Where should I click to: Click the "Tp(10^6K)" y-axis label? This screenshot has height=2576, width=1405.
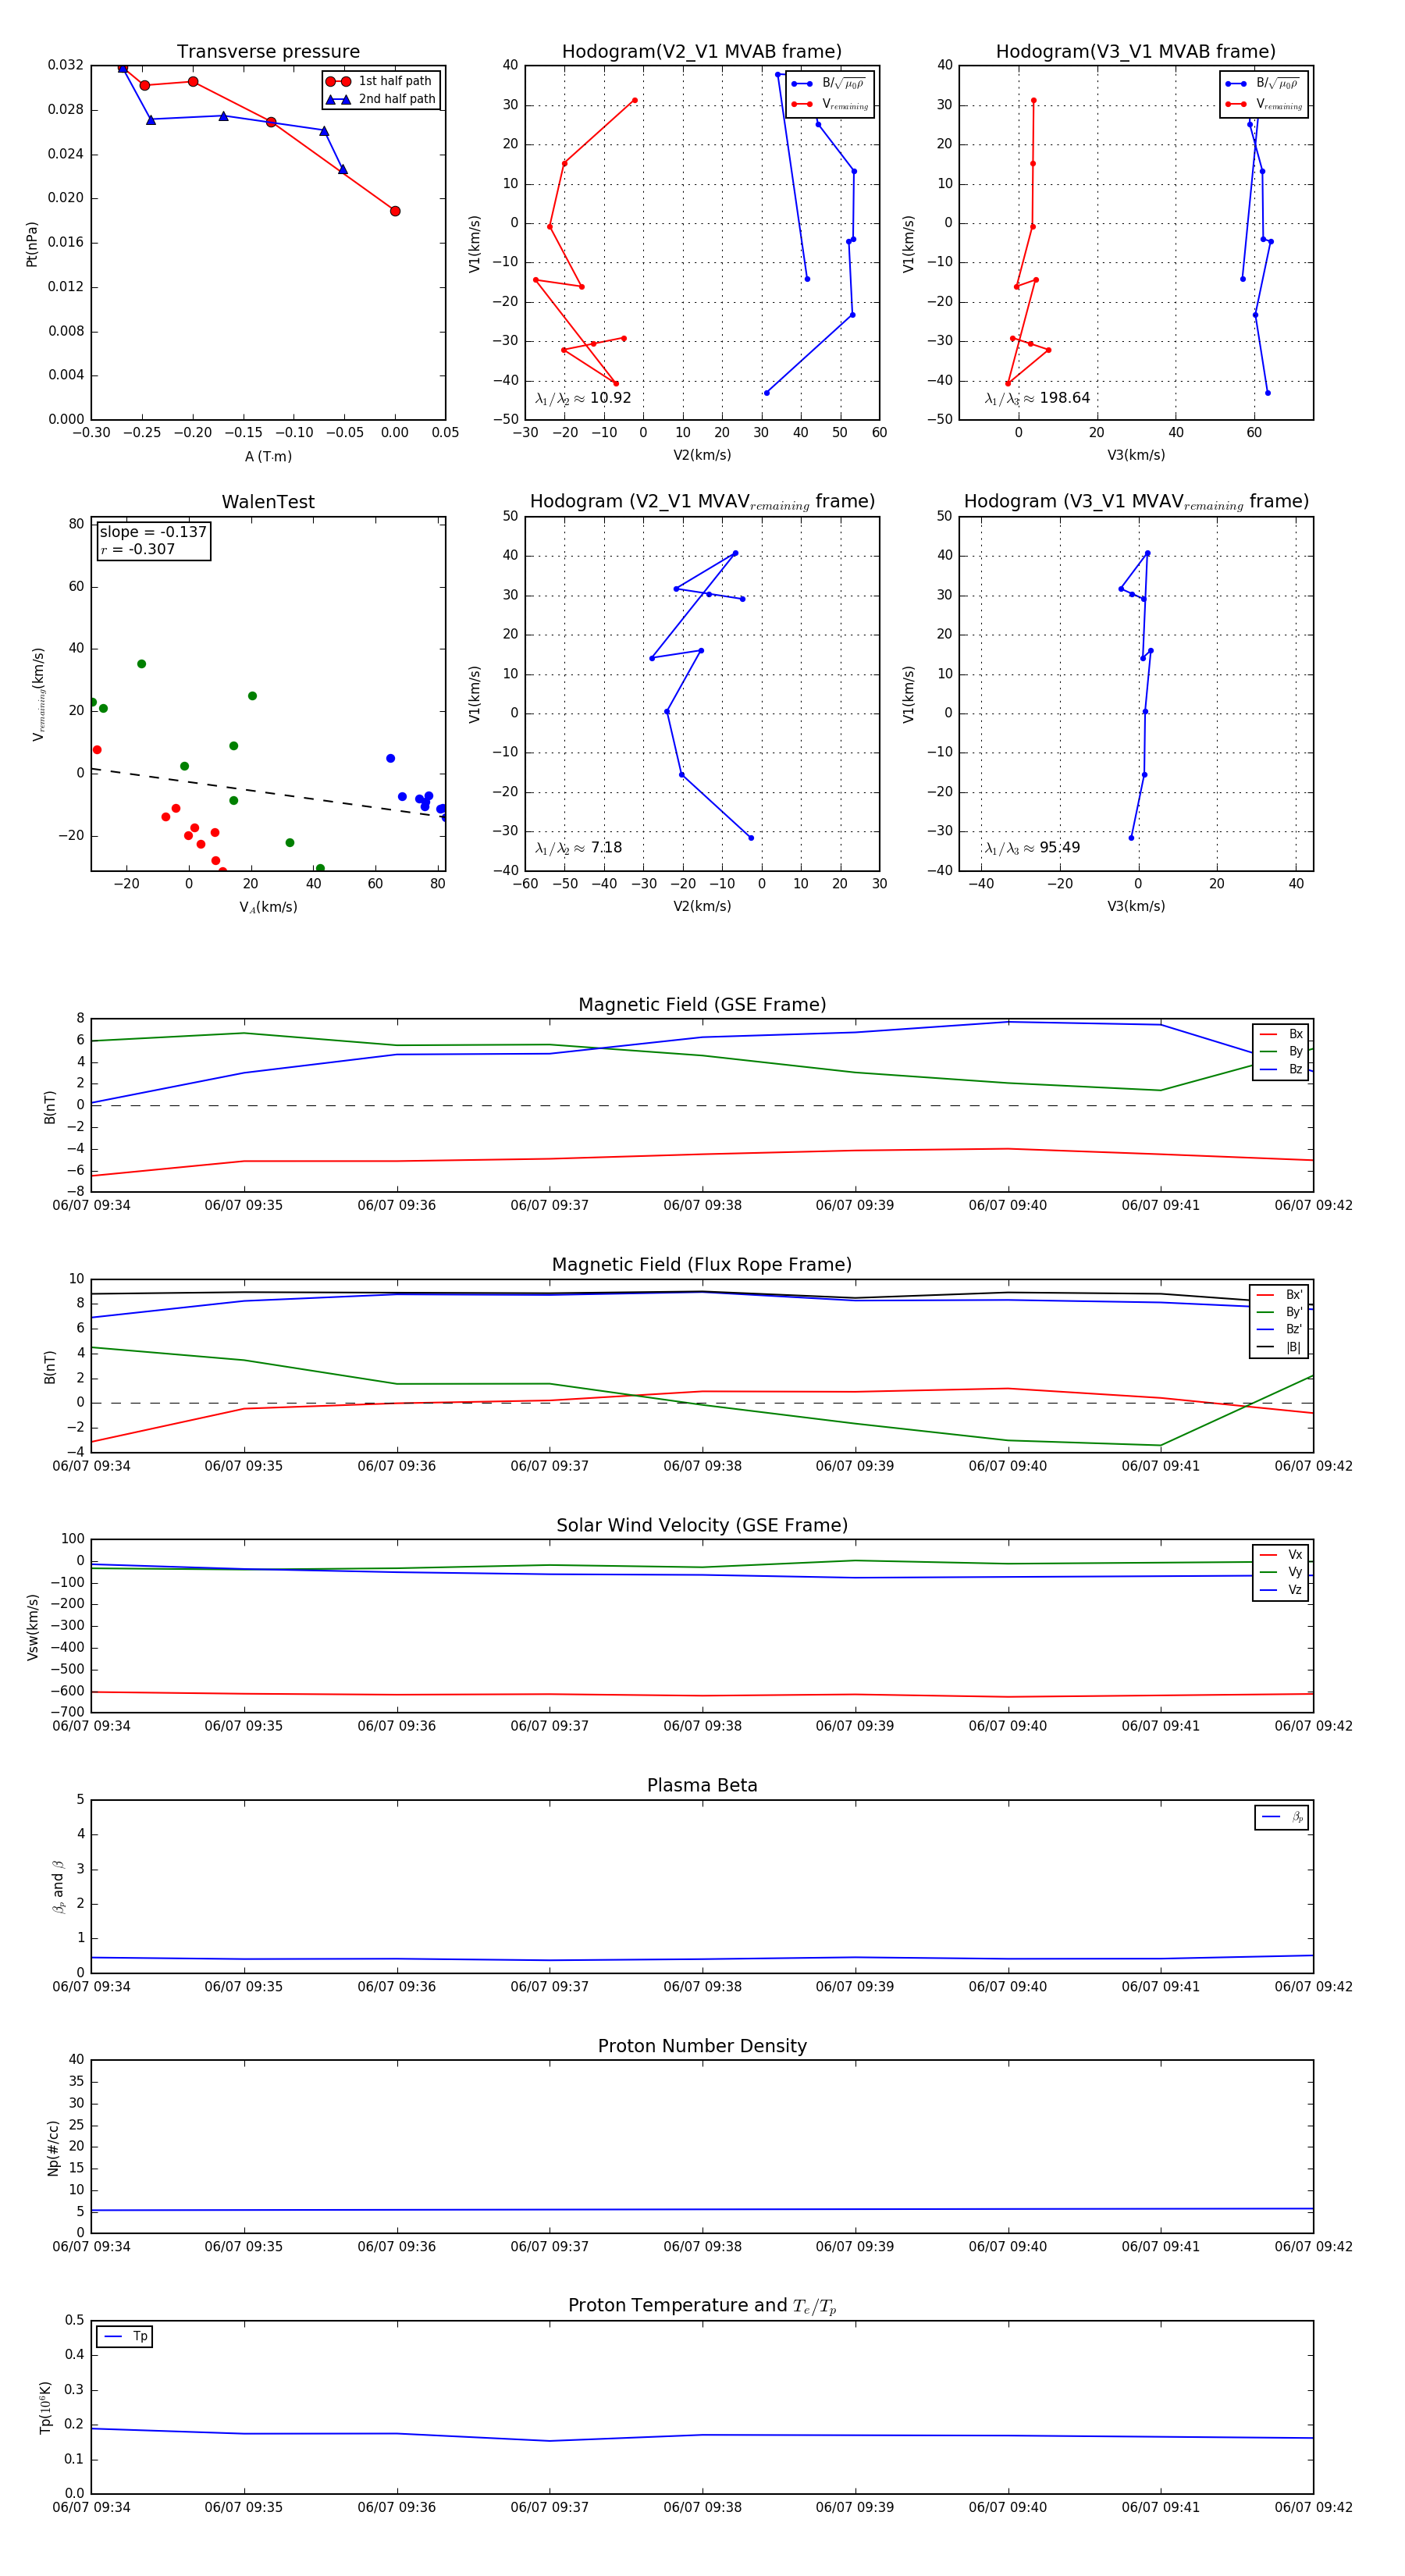point(45,2407)
